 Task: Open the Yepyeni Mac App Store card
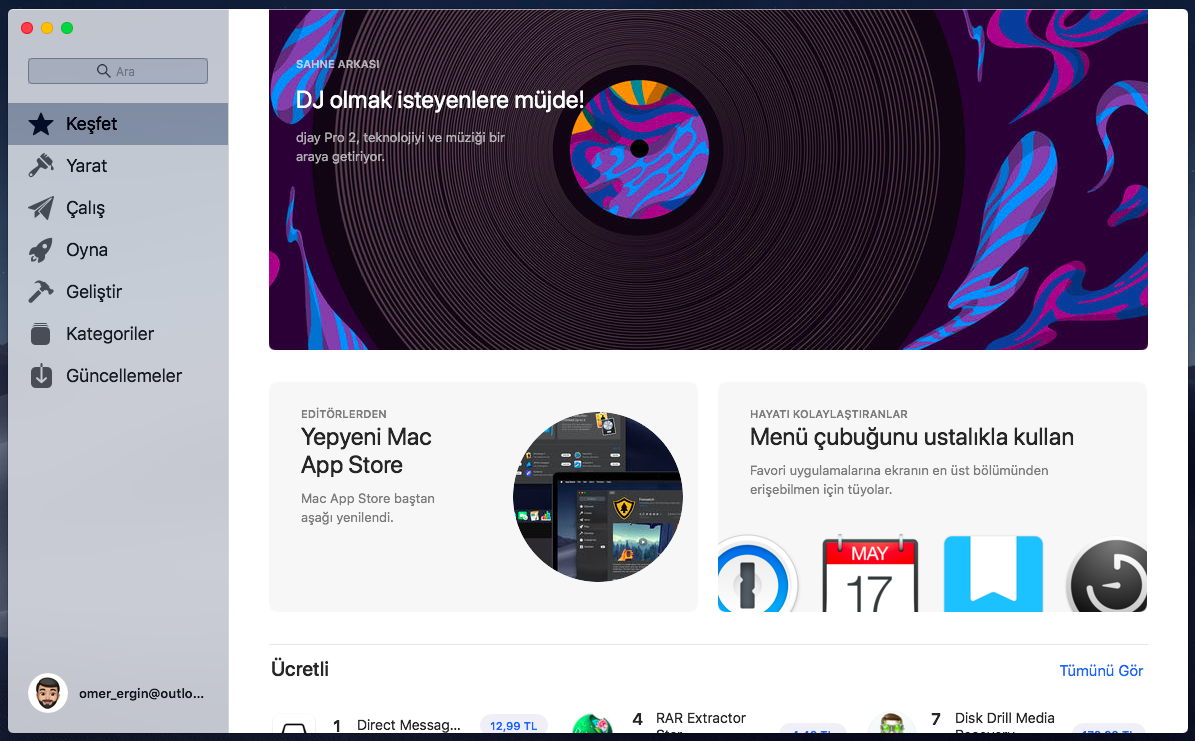tap(483, 496)
